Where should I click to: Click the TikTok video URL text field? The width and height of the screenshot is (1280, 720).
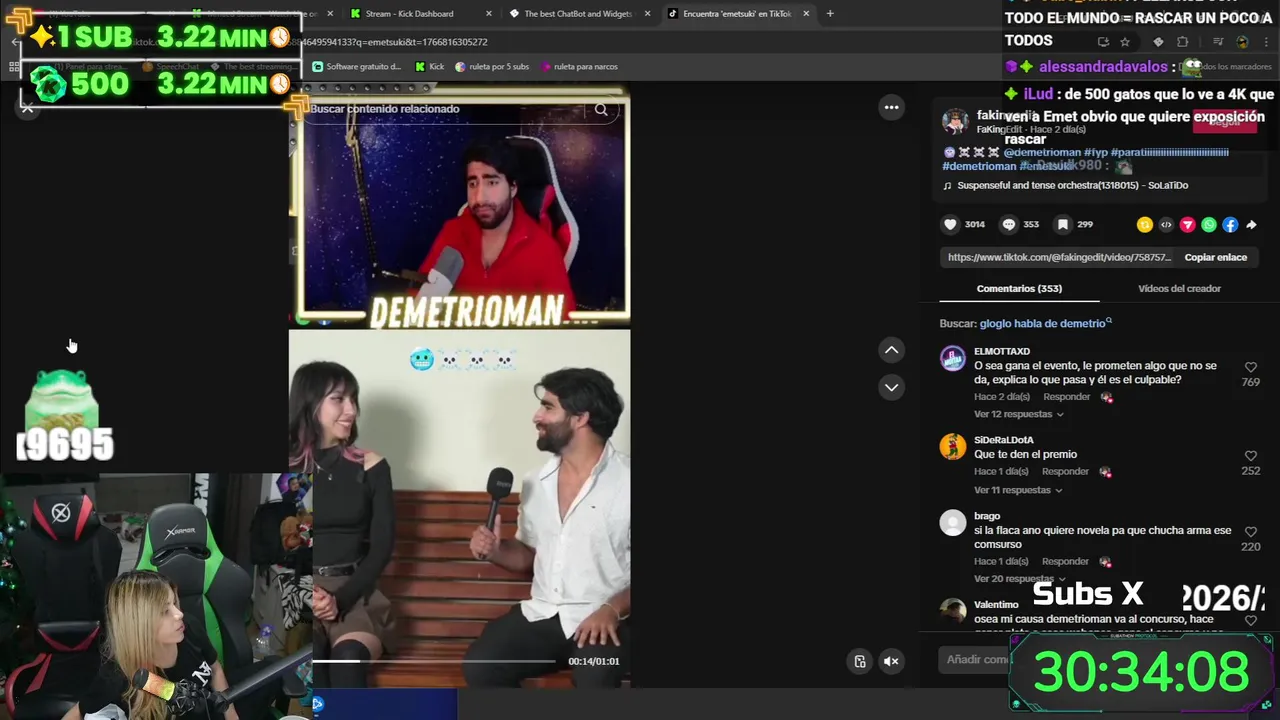pos(1058,257)
